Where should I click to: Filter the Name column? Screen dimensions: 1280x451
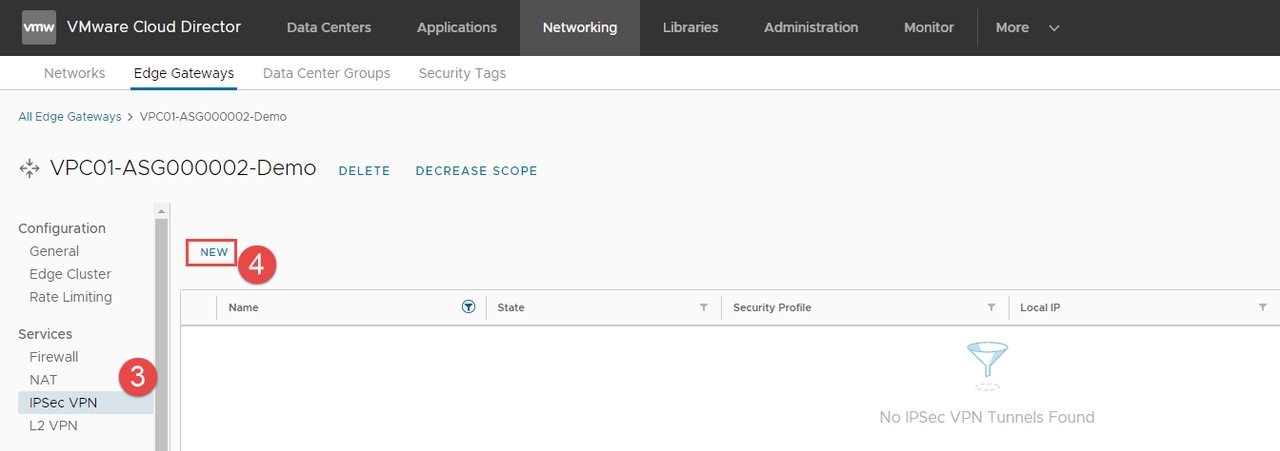pos(468,307)
